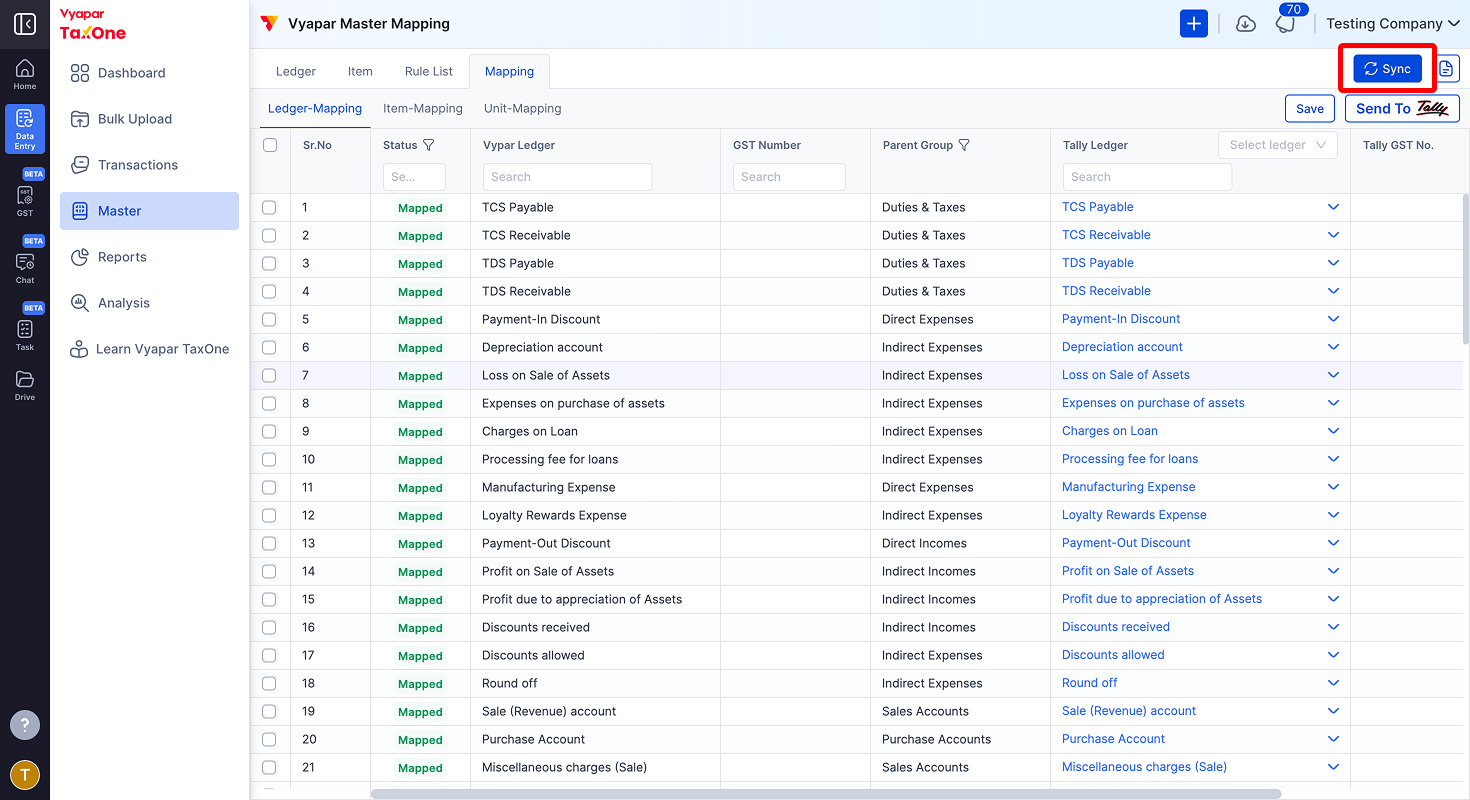
Task: Check the row 3 TDS Payable checkbox
Action: tap(269, 263)
